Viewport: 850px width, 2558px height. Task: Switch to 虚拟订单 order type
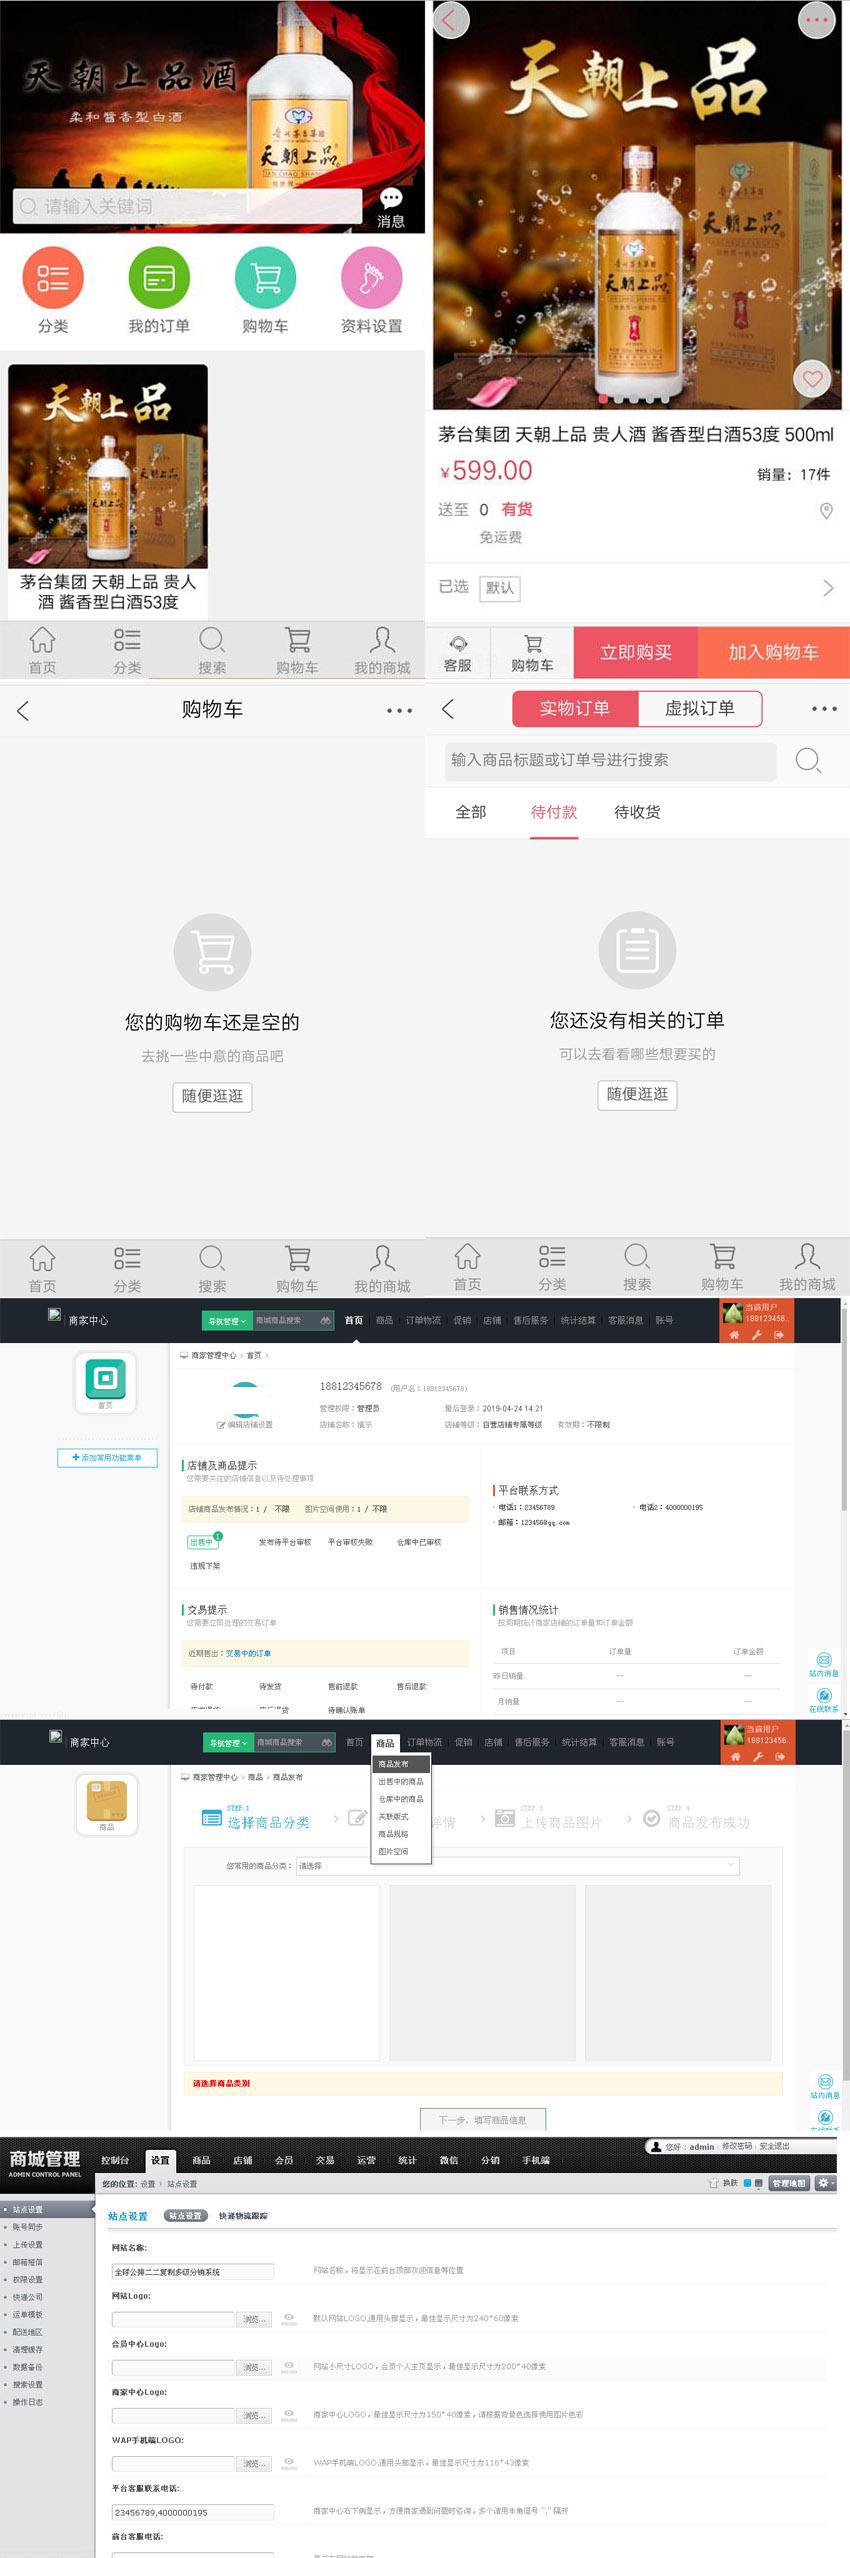[700, 709]
